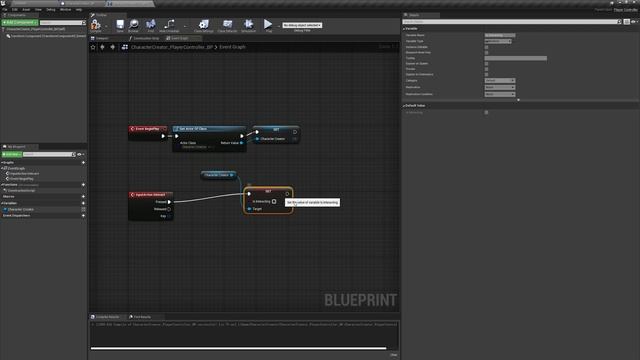The width and height of the screenshot is (640, 360).
Task: Toggle Hide Unrelated nodes
Action: click(169, 25)
